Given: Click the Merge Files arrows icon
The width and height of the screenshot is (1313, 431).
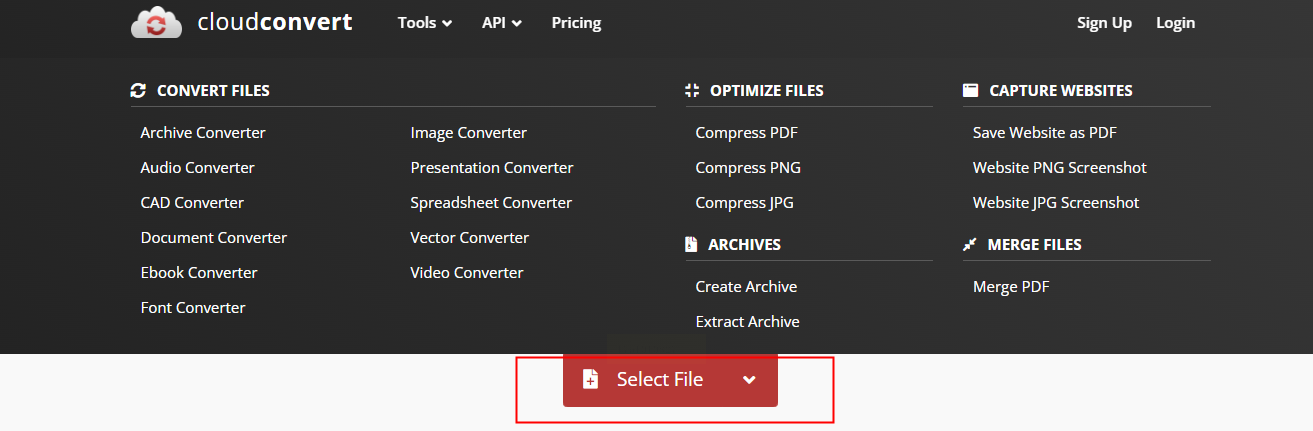Looking at the screenshot, I should pyautogui.click(x=970, y=244).
